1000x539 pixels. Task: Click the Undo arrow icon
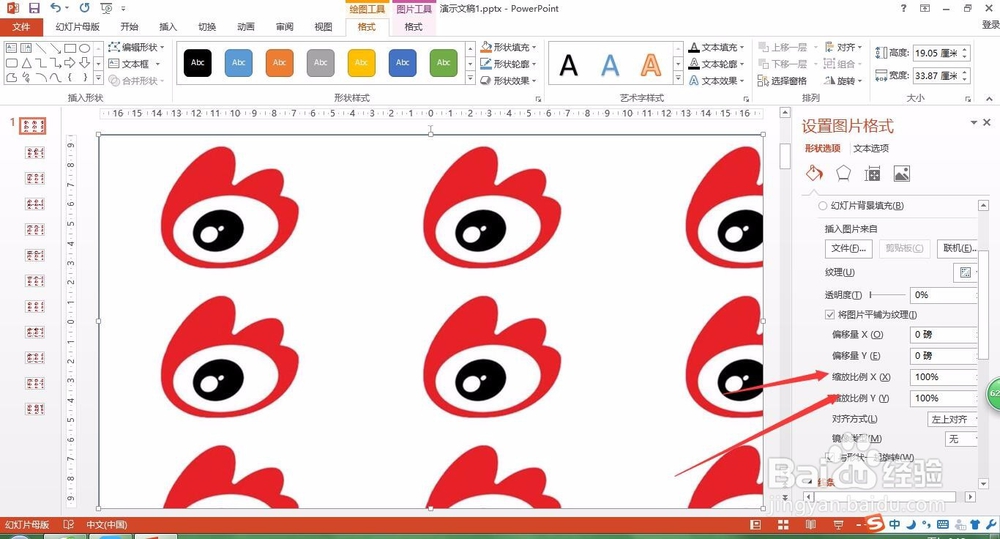coord(56,8)
